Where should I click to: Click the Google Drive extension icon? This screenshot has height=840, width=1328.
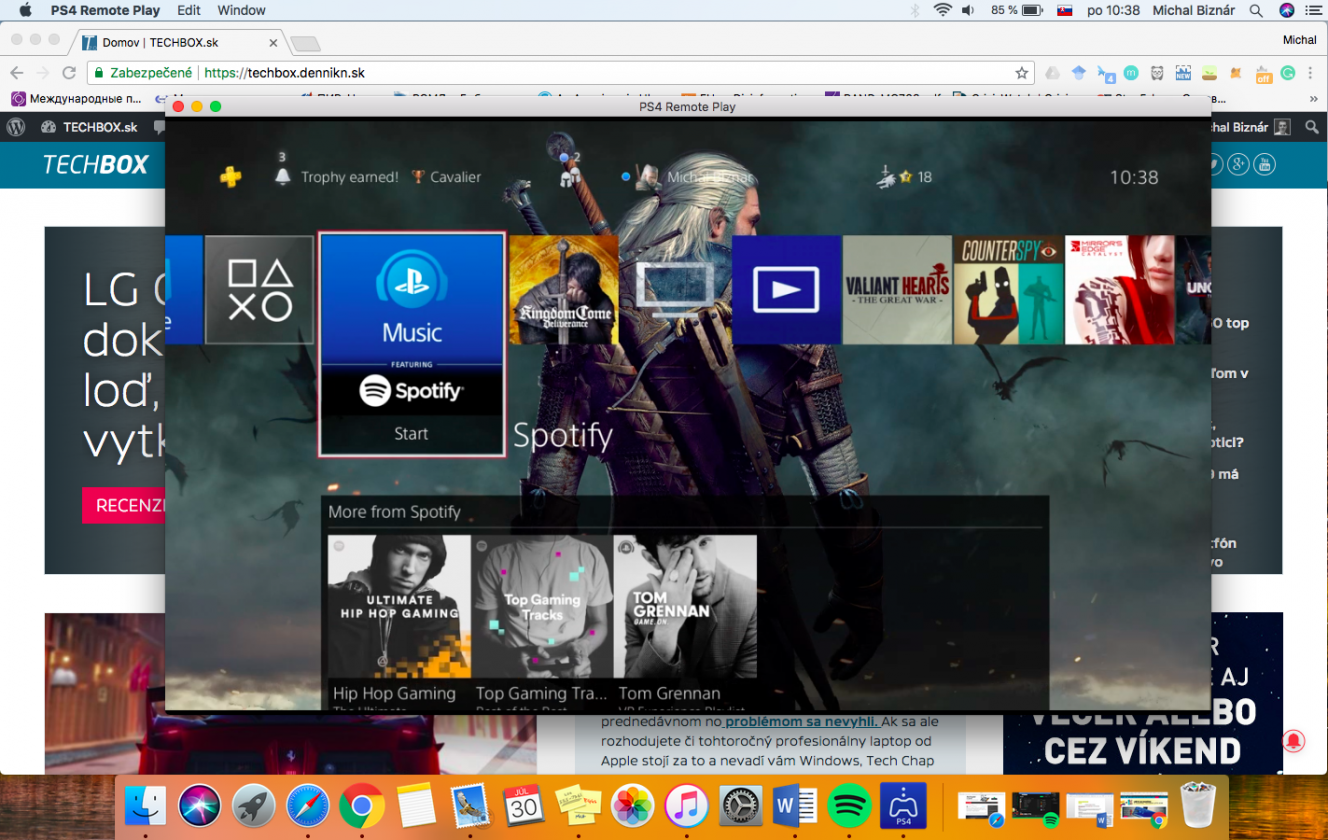tap(1052, 73)
